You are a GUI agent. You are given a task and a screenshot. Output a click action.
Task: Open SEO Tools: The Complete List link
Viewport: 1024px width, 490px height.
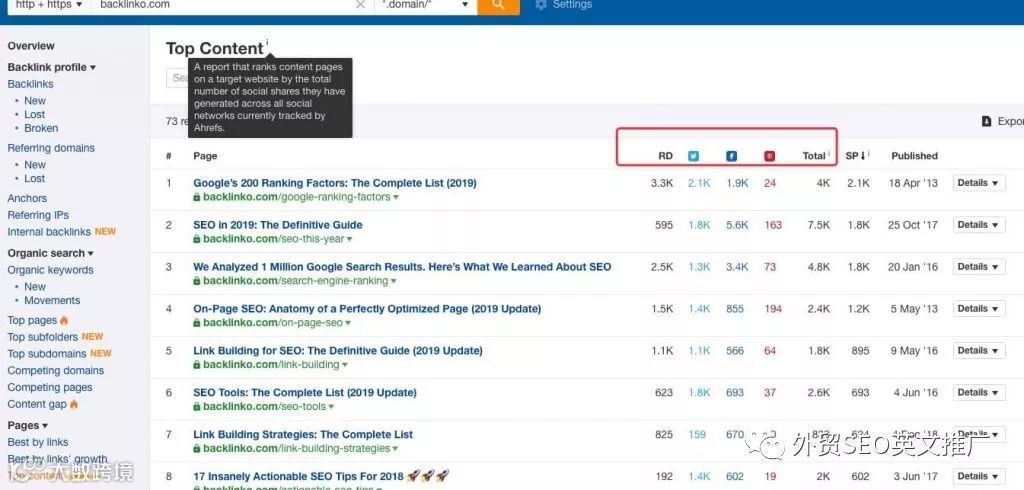click(x=305, y=392)
